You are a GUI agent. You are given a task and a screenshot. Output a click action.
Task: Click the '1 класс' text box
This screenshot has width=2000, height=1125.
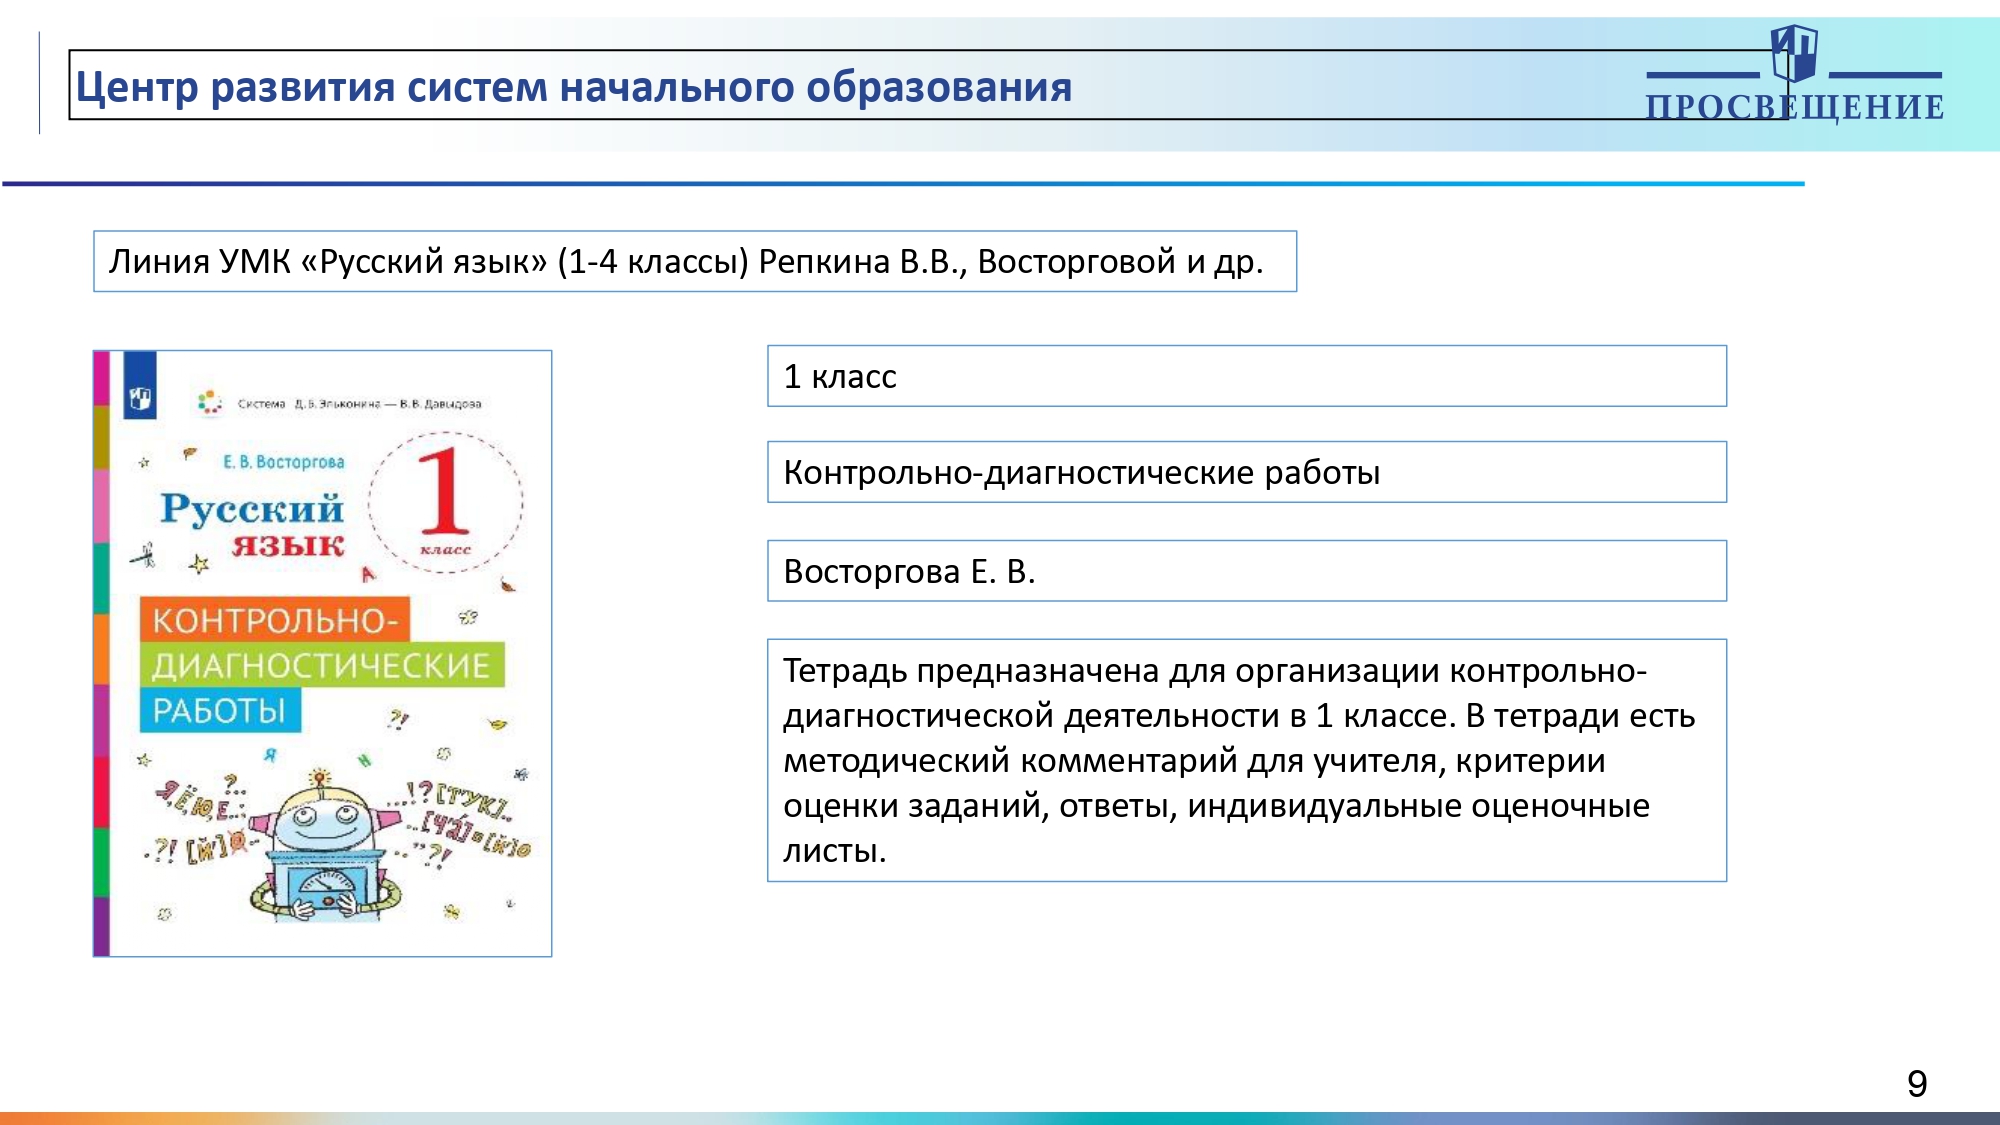click(1247, 376)
